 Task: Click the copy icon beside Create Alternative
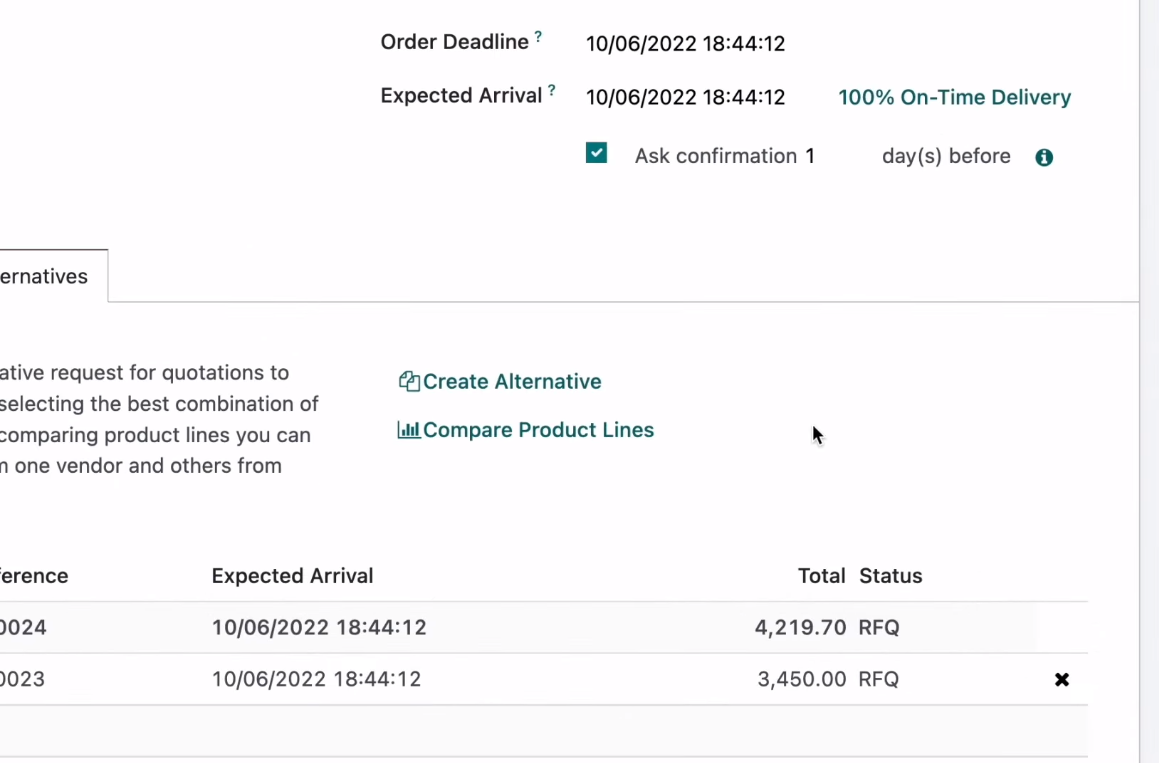[408, 382]
